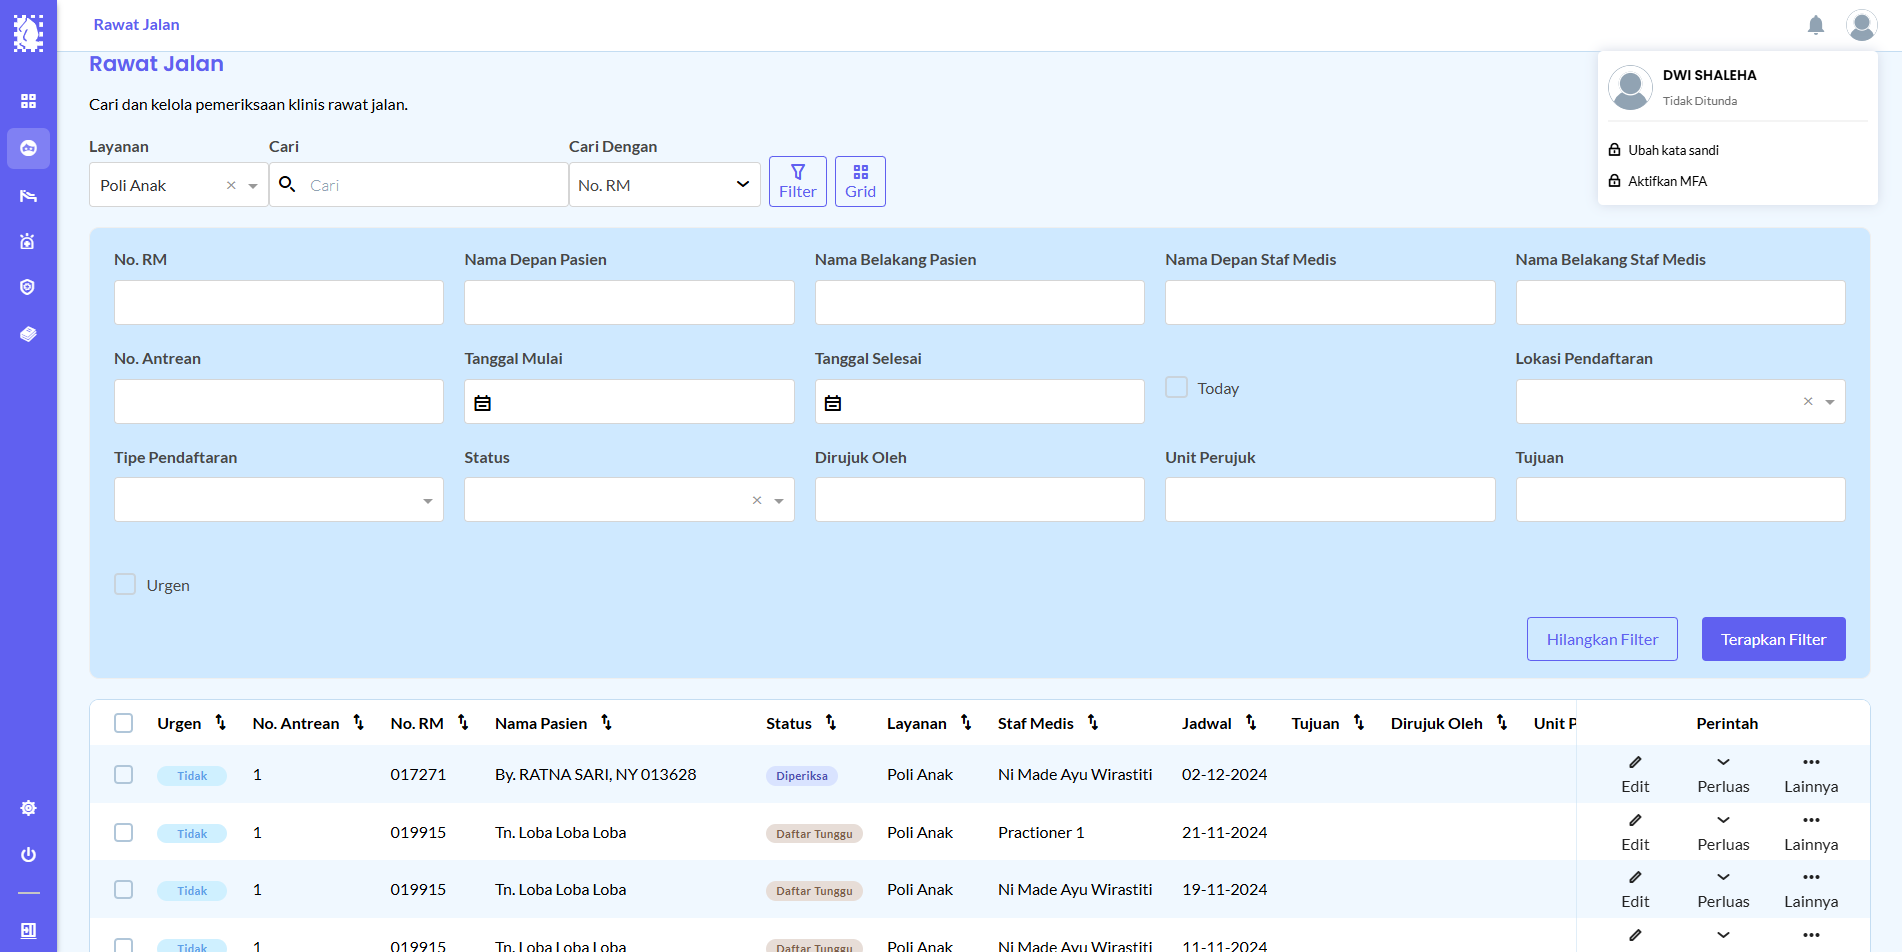The height and width of the screenshot is (952, 1902).
Task: Switch to Grid view
Action: 860,181
